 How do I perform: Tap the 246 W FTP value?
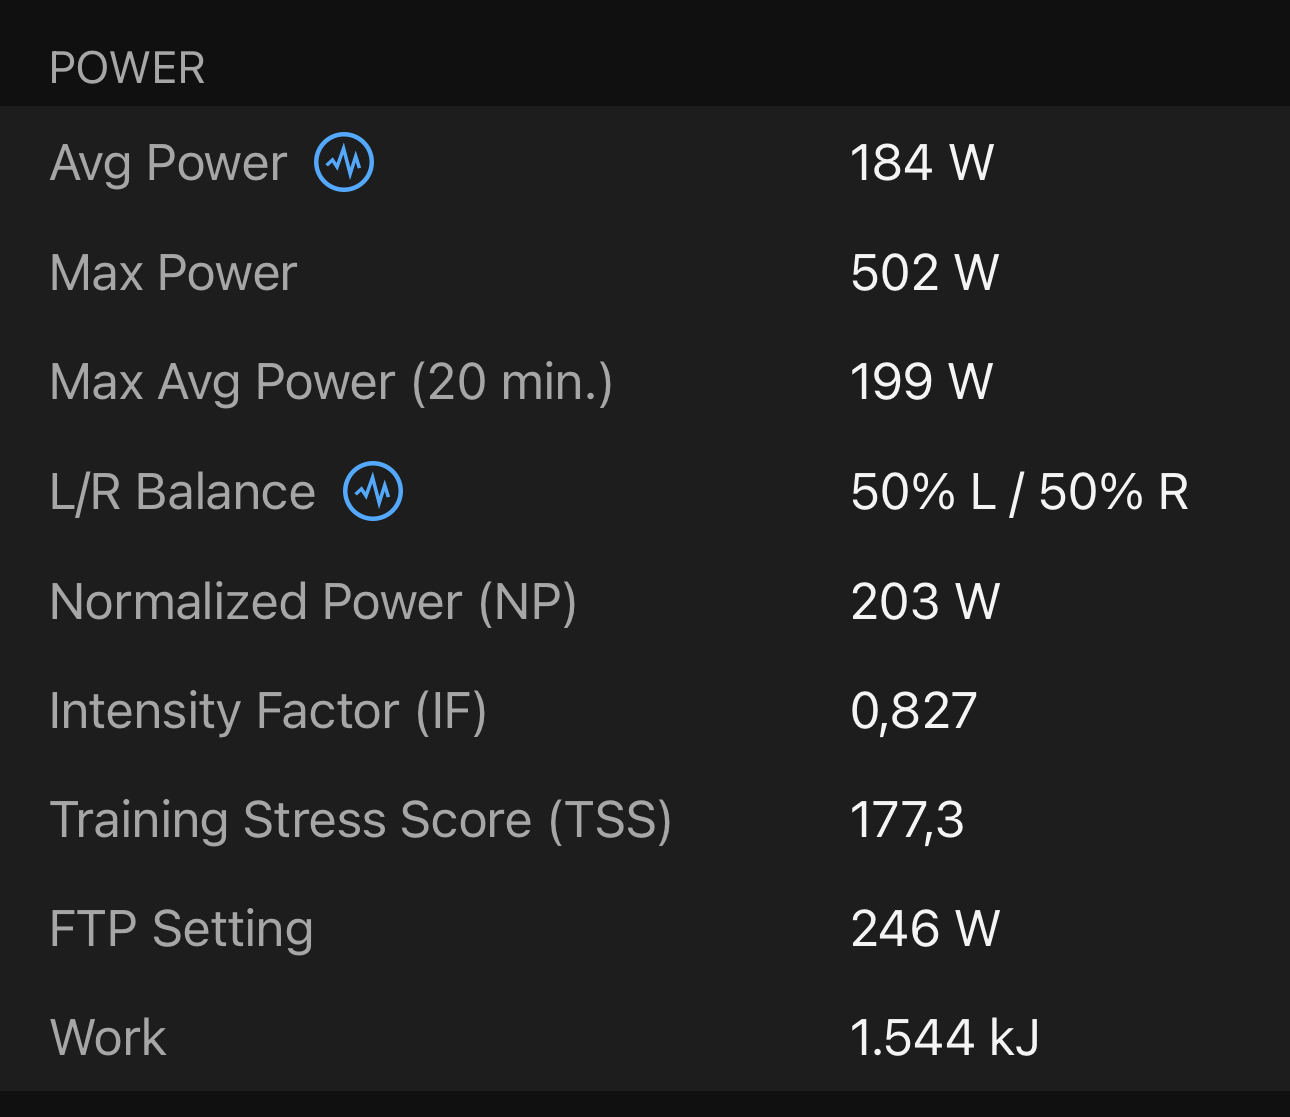tap(925, 929)
